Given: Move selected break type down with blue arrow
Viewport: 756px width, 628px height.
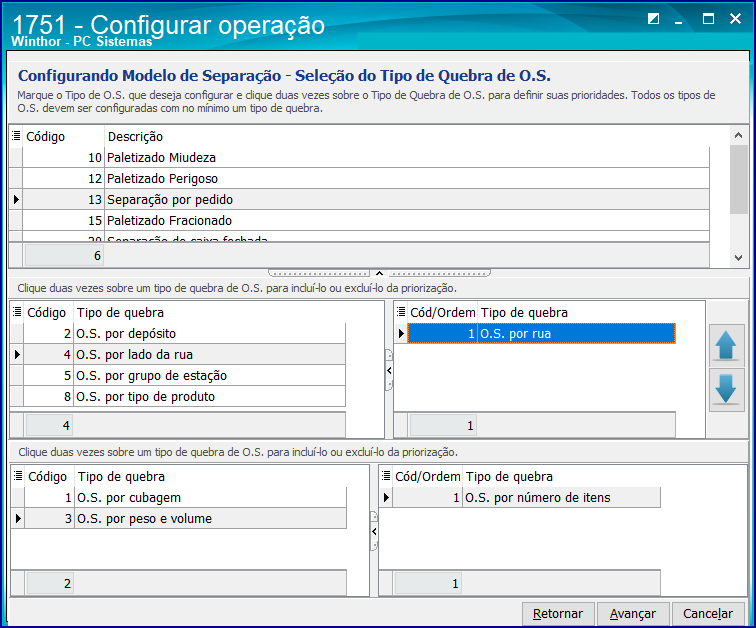Looking at the screenshot, I should 726,389.
